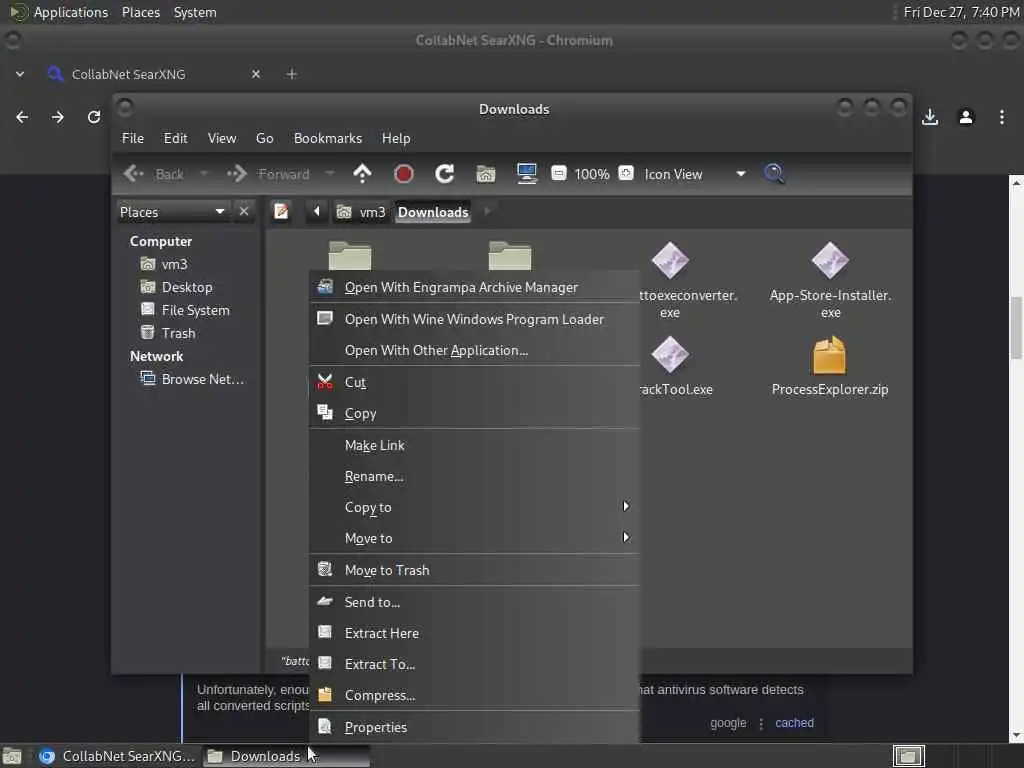The image size is (1024, 768).
Task: Choose Open With Wine Windows Program Loader
Action: [x=475, y=319]
